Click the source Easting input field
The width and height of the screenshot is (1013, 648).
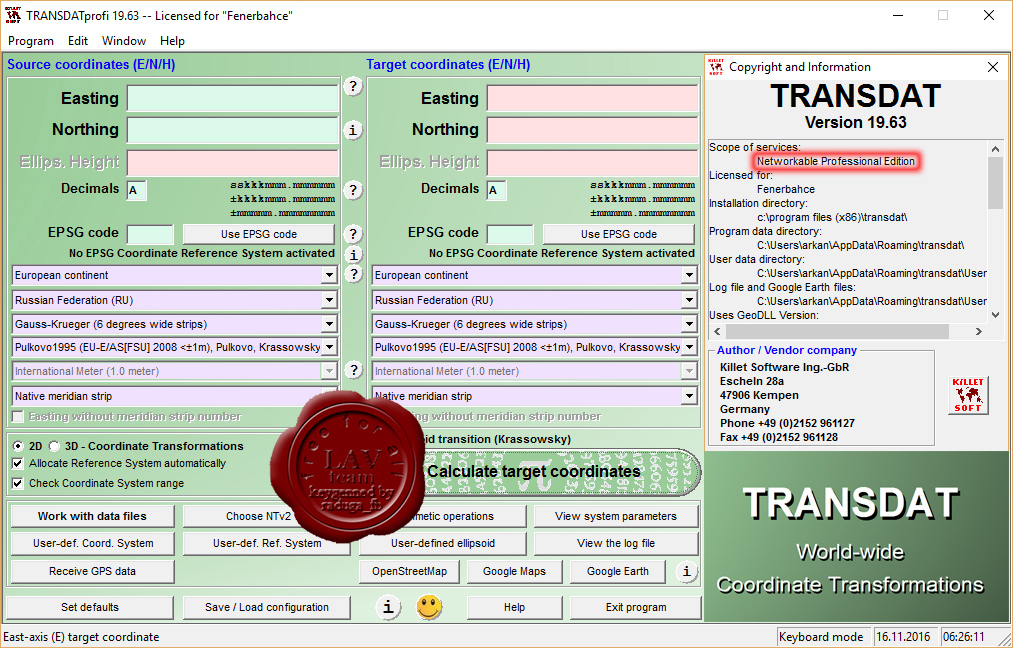point(233,99)
